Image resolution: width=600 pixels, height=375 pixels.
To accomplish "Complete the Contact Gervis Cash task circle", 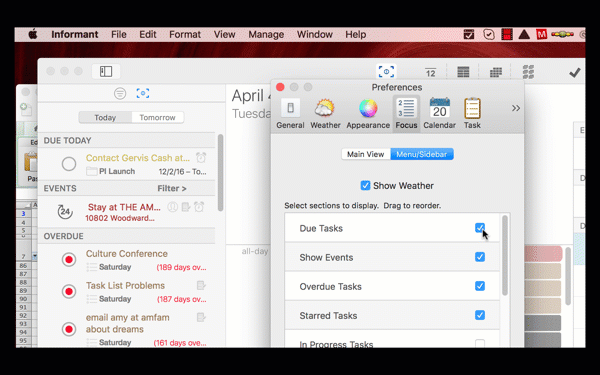I will (69, 164).
